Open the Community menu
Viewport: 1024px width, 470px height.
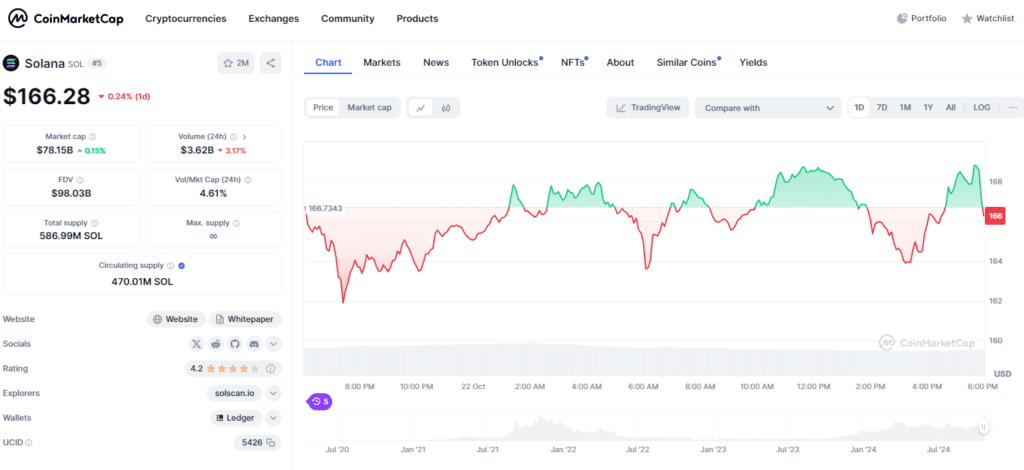point(347,18)
